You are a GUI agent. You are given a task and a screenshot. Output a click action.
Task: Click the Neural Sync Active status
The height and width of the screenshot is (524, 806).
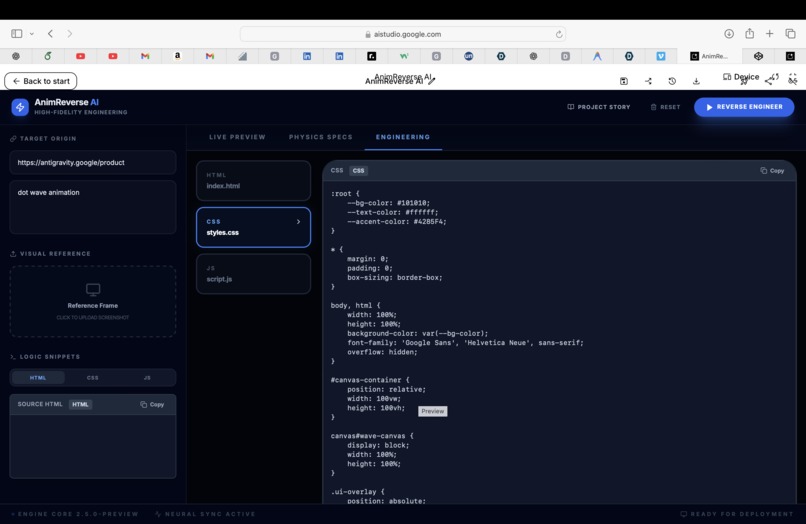[206, 514]
